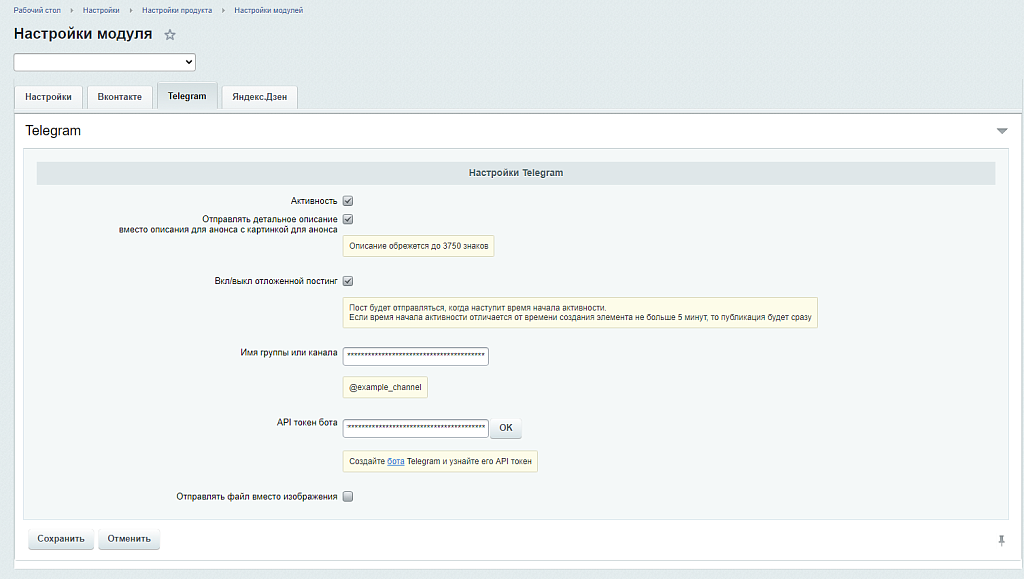The width and height of the screenshot is (1024, 579).
Task: Open the module selection dropdown
Action: (104, 62)
